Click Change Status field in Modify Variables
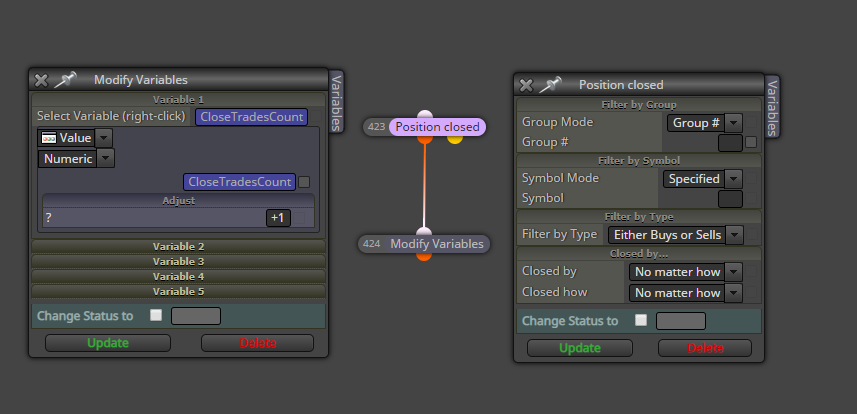The width and height of the screenshot is (857, 414). coord(196,316)
